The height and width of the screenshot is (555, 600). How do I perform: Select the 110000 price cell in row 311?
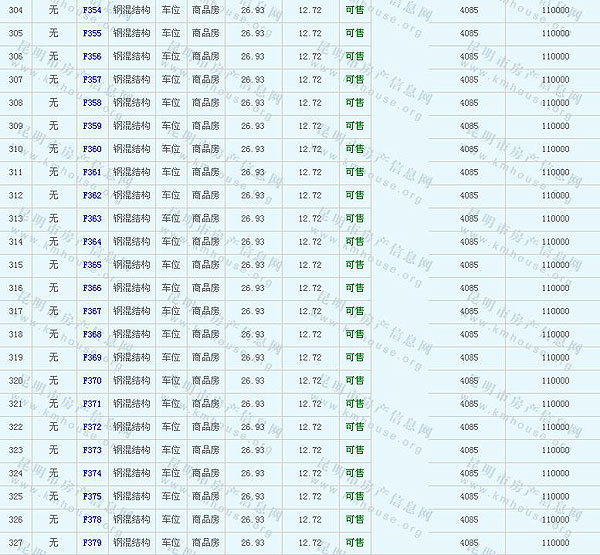click(x=554, y=172)
